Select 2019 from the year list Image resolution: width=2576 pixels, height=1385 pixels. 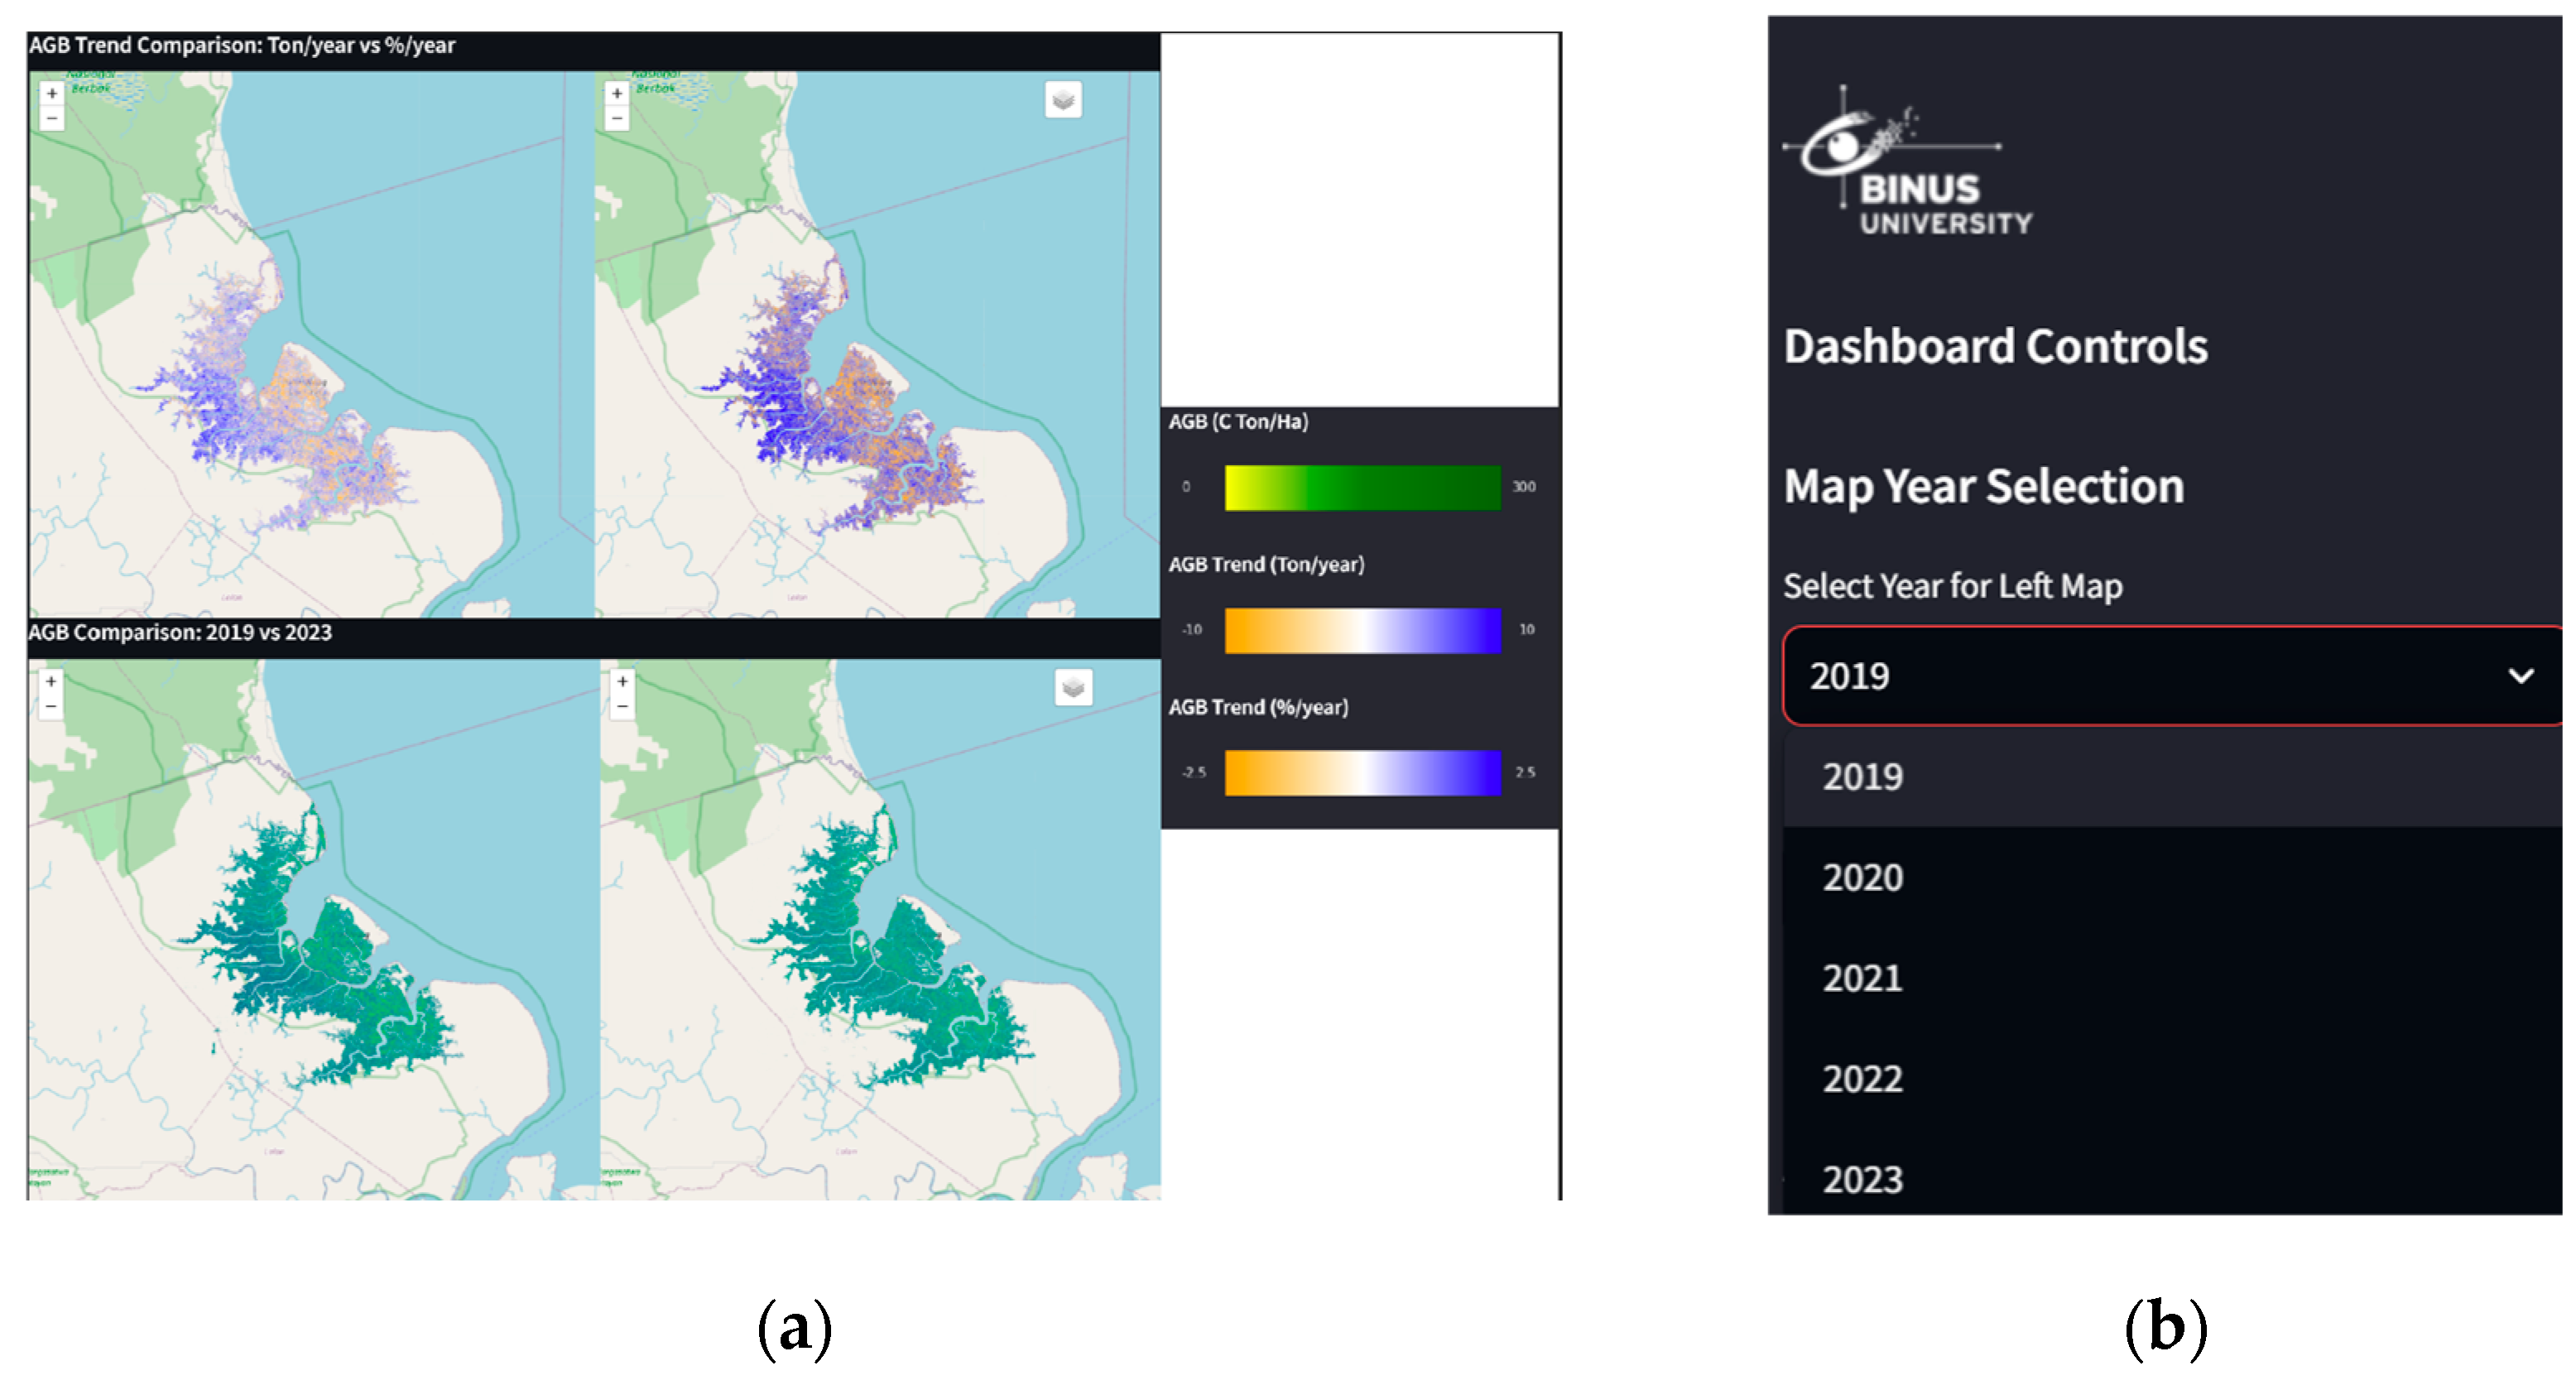pos(1863,778)
